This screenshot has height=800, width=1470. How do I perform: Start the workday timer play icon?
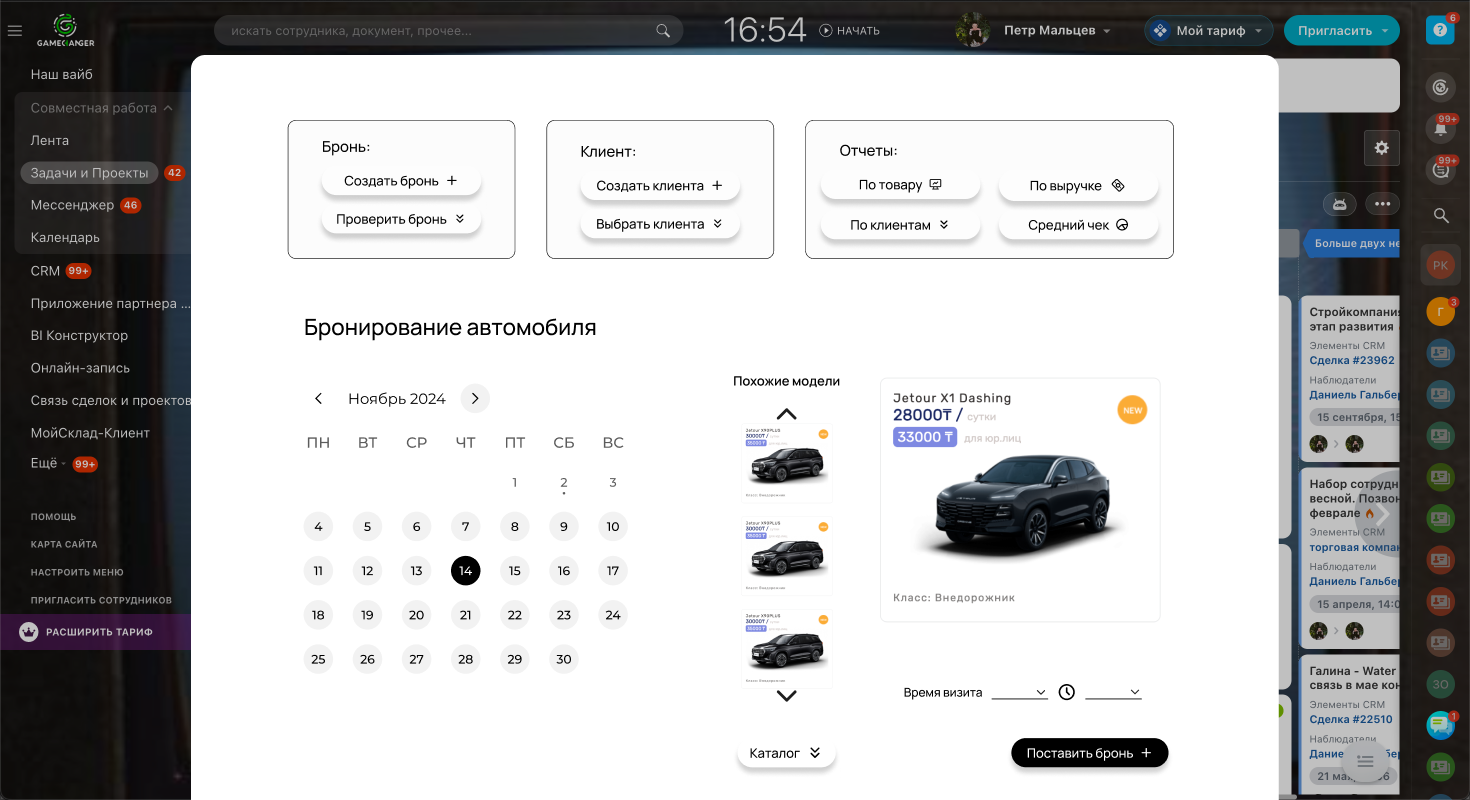pyautogui.click(x=826, y=31)
